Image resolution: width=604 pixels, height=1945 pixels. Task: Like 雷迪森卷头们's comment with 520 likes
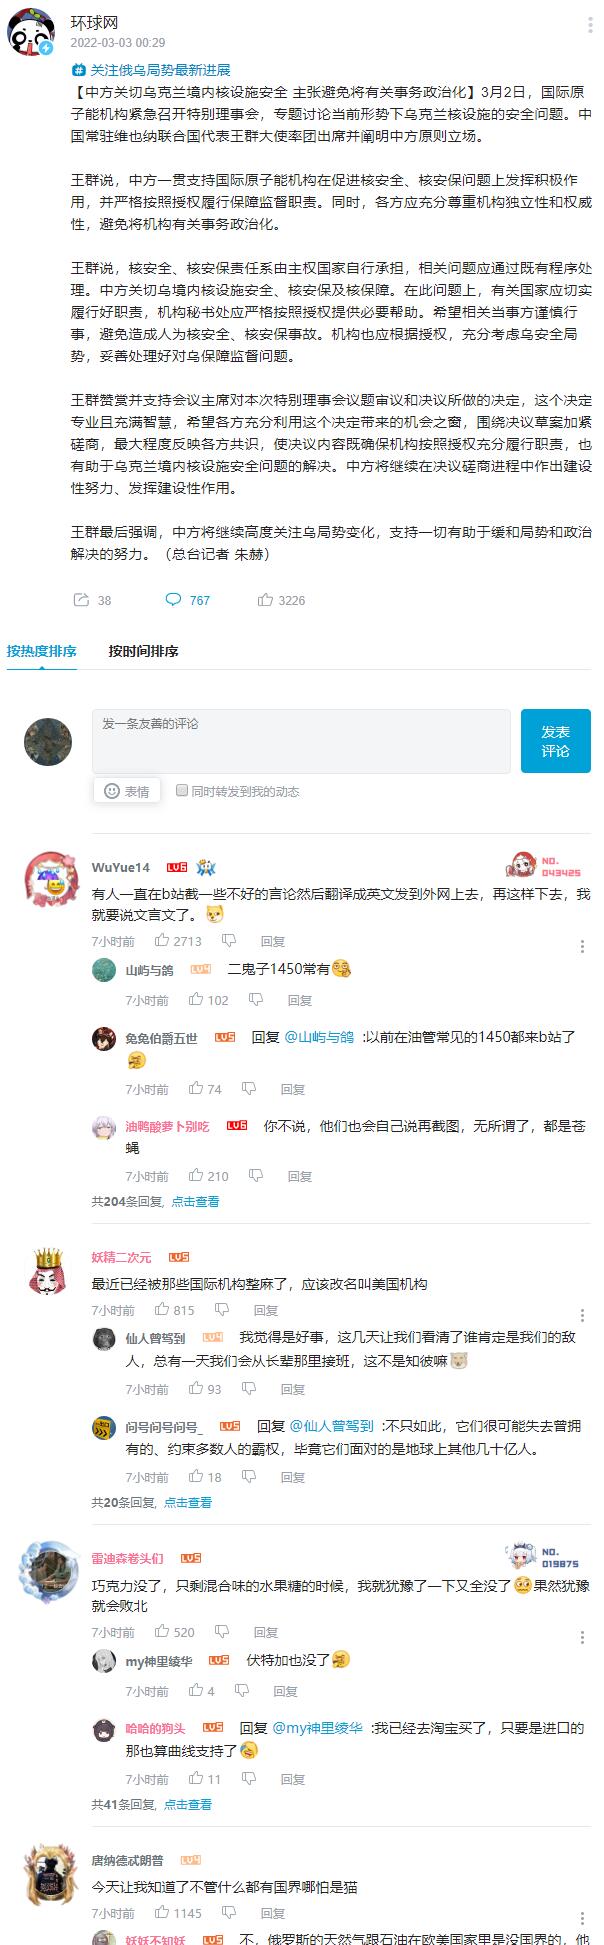pos(162,1632)
